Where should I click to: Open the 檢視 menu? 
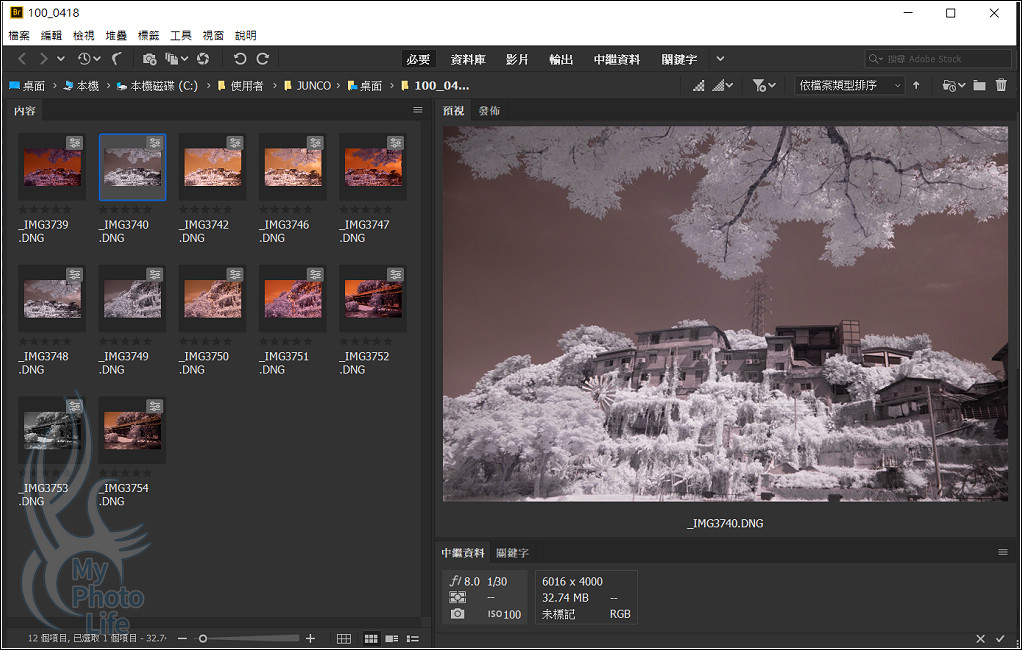pos(84,35)
